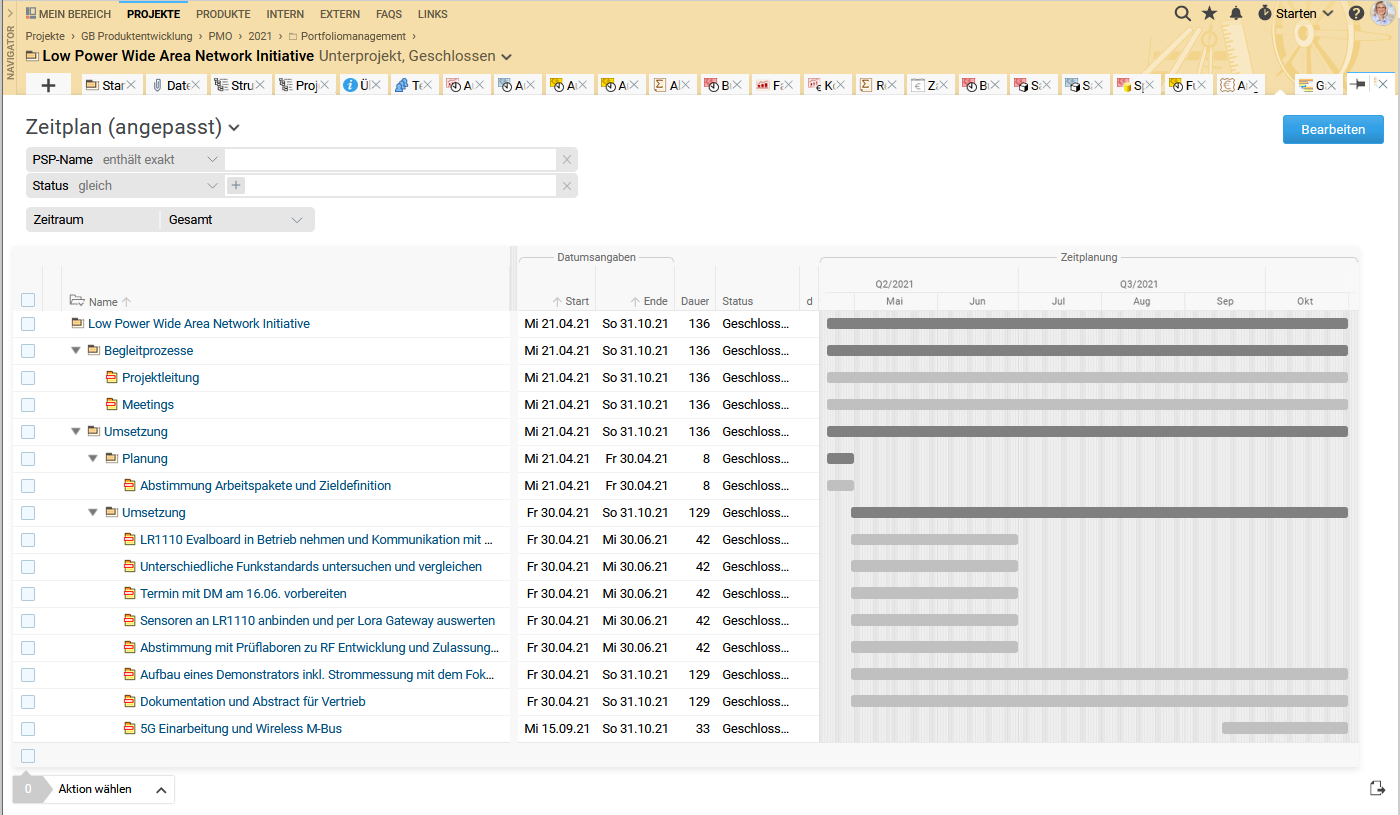Click the help question mark icon
This screenshot has height=815, width=1400.
(x=1356, y=13)
